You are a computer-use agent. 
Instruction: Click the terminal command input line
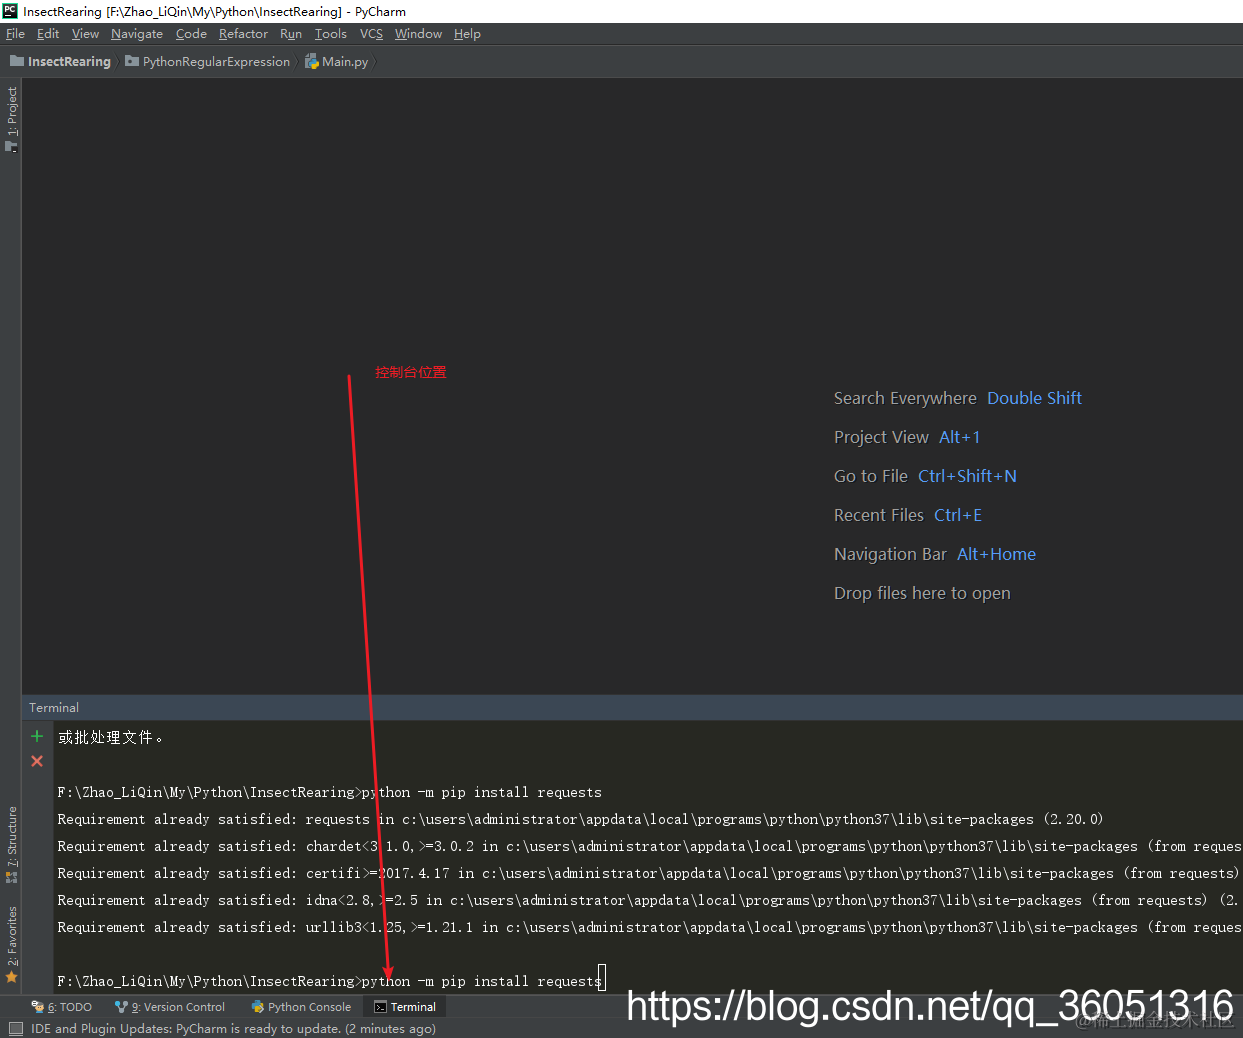[x=331, y=981]
